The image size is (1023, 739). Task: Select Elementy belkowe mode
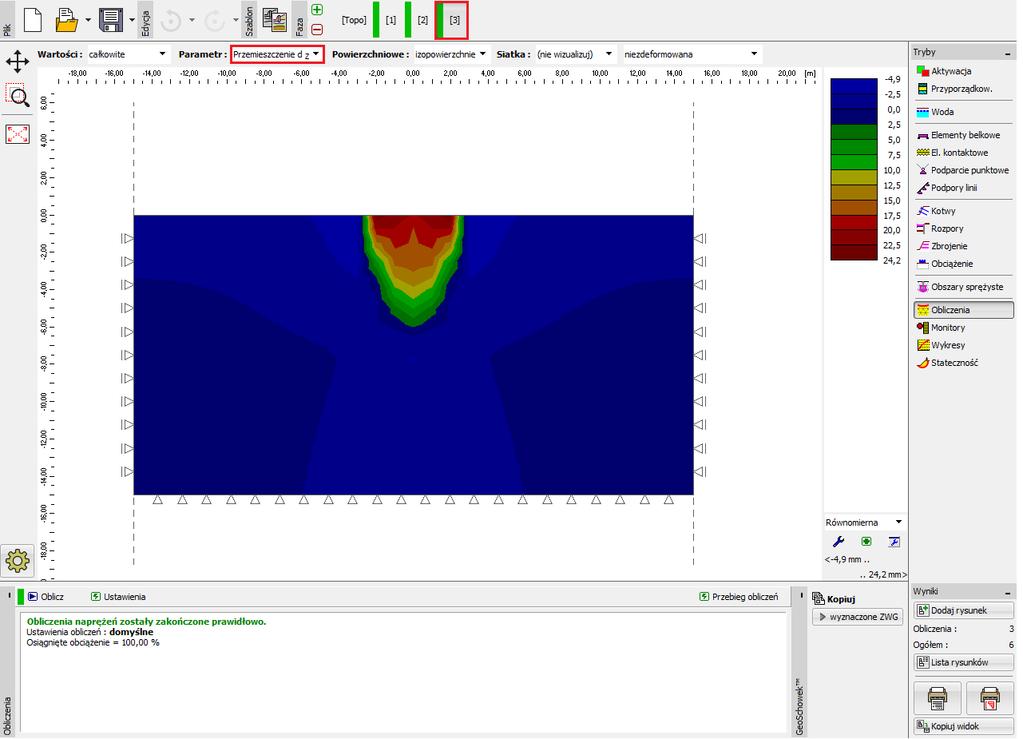coord(958,135)
